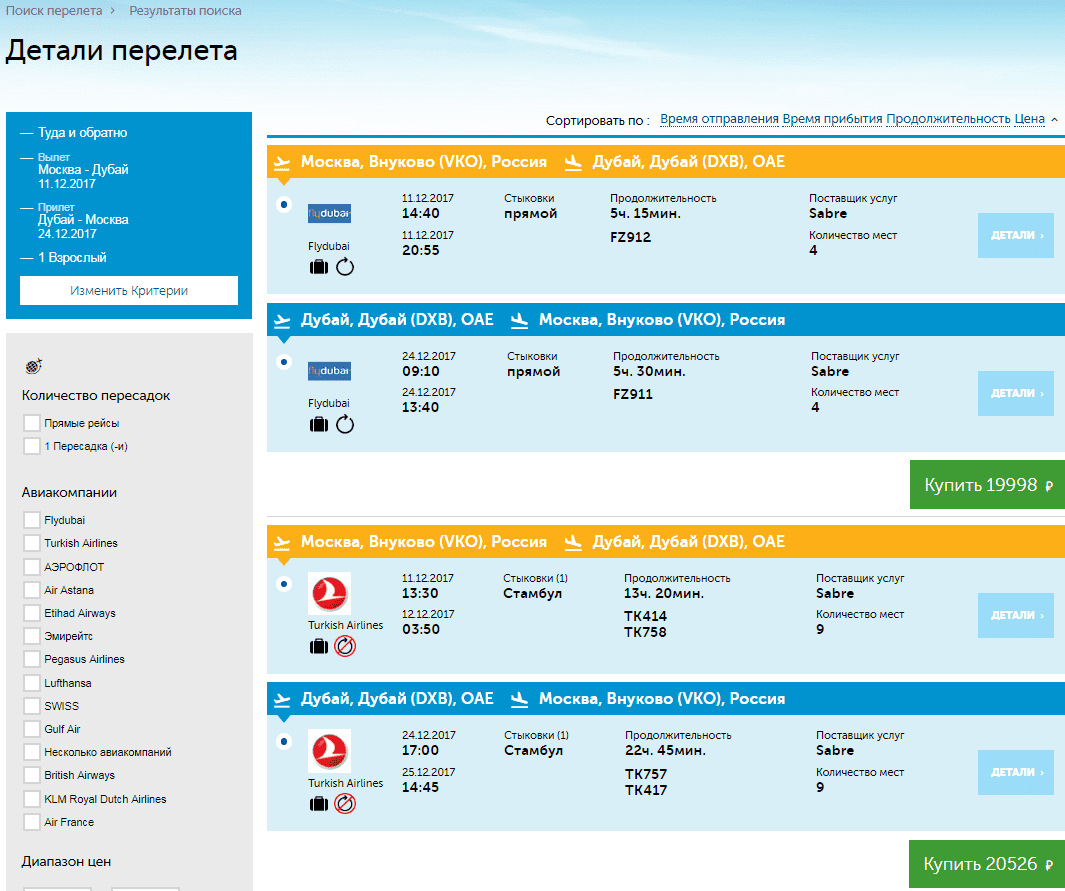Show details for flights TK414 TK758

(x=1016, y=615)
